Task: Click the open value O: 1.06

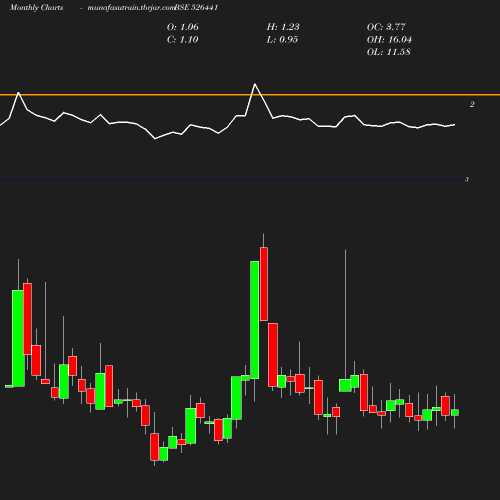Action: pyautogui.click(x=183, y=27)
